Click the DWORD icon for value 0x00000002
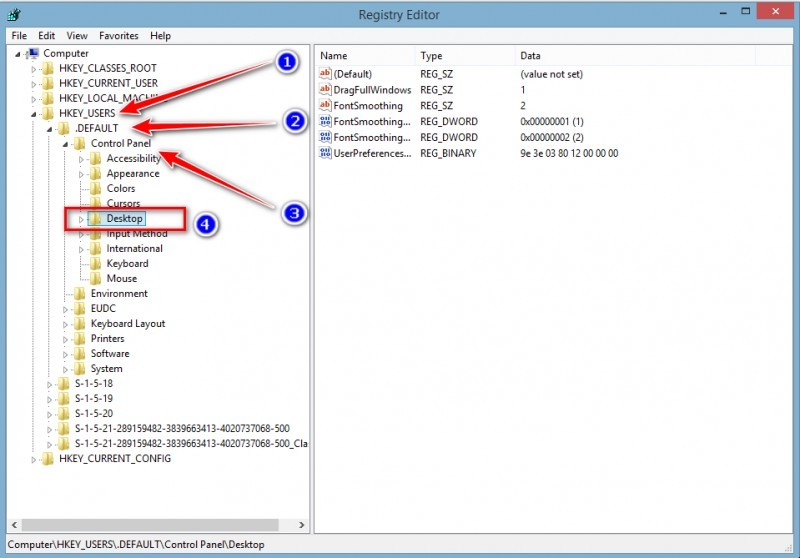This screenshot has height=558, width=800. (325, 137)
